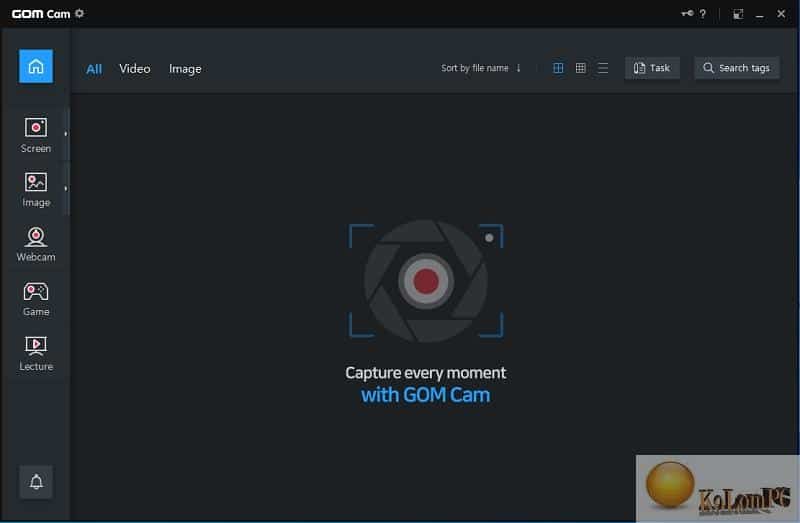Open Image capture mode
This screenshot has height=523, width=800.
36,189
